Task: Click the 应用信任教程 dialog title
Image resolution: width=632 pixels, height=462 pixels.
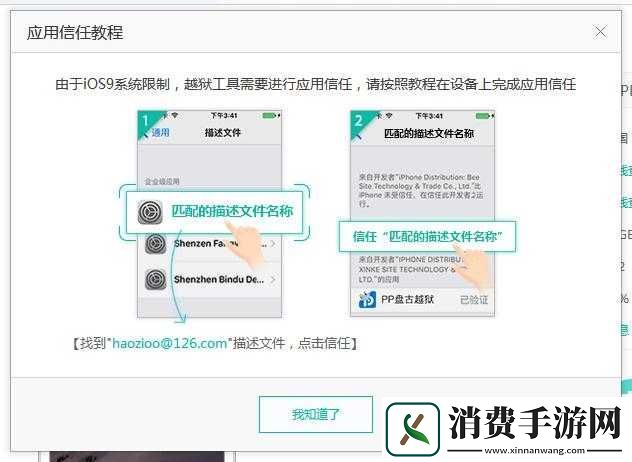Action: (75, 33)
